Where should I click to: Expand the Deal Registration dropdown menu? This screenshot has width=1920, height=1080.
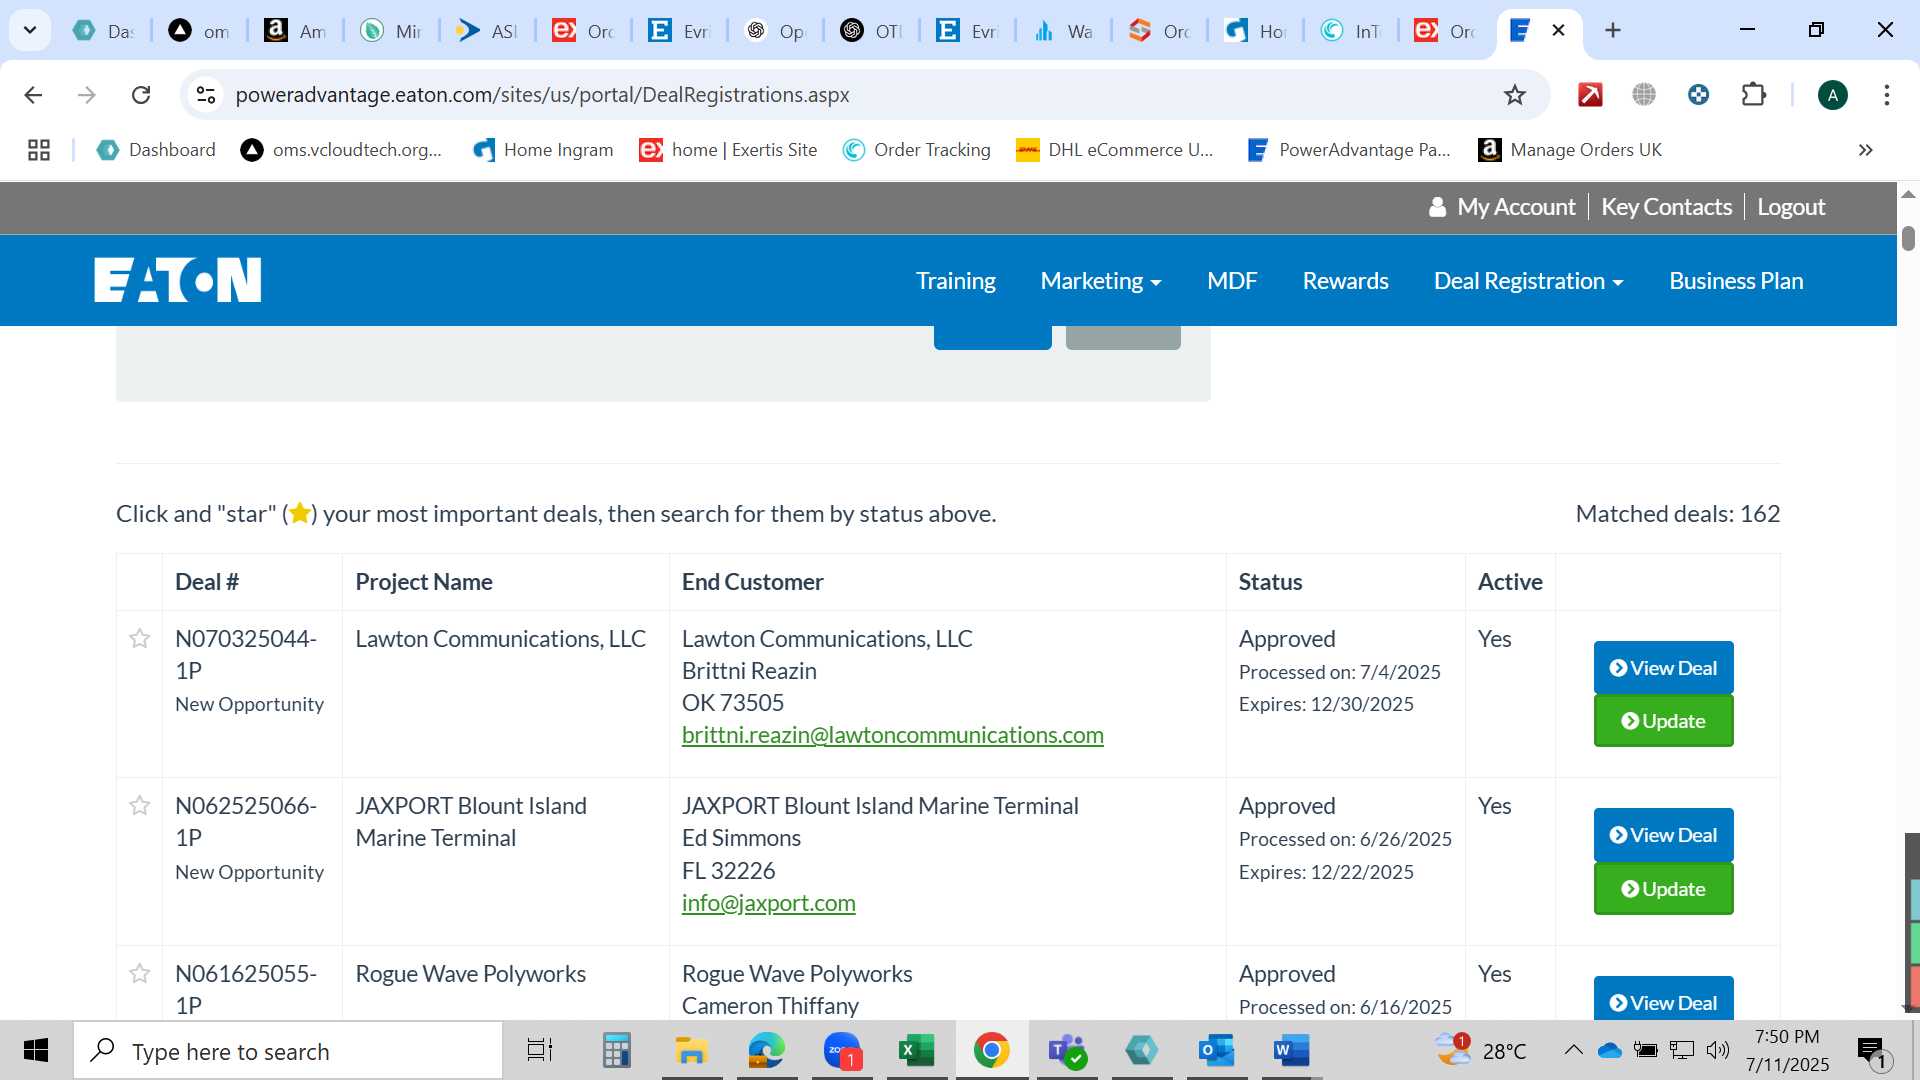coord(1528,281)
